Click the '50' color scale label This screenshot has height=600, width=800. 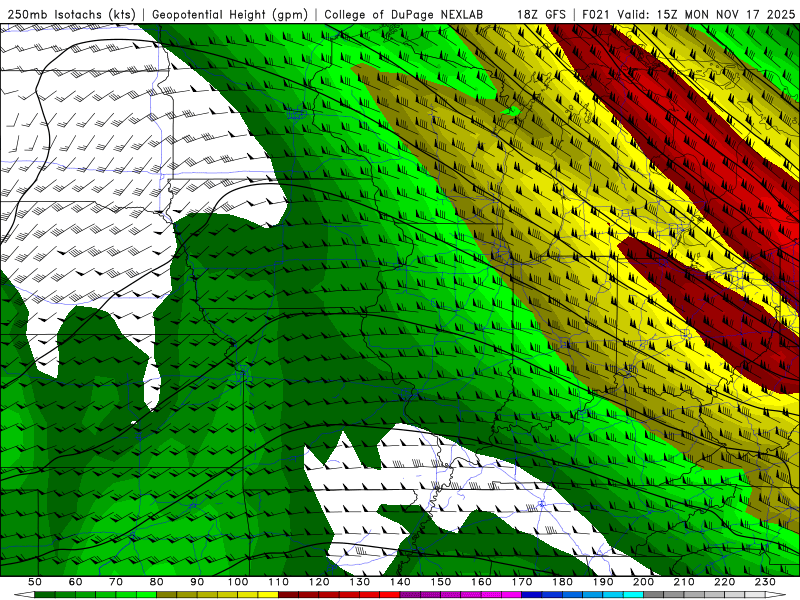[x=35, y=582]
